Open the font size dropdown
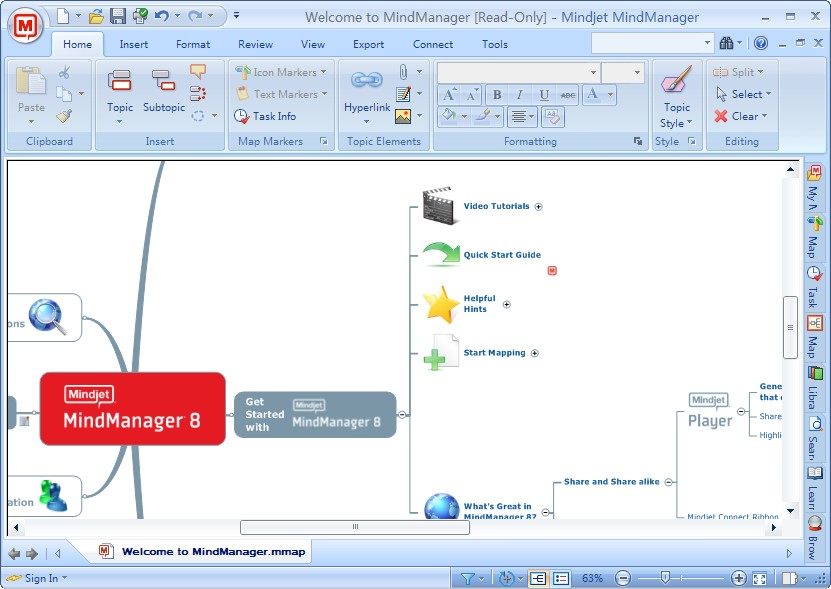This screenshot has width=831, height=589. tap(637, 72)
